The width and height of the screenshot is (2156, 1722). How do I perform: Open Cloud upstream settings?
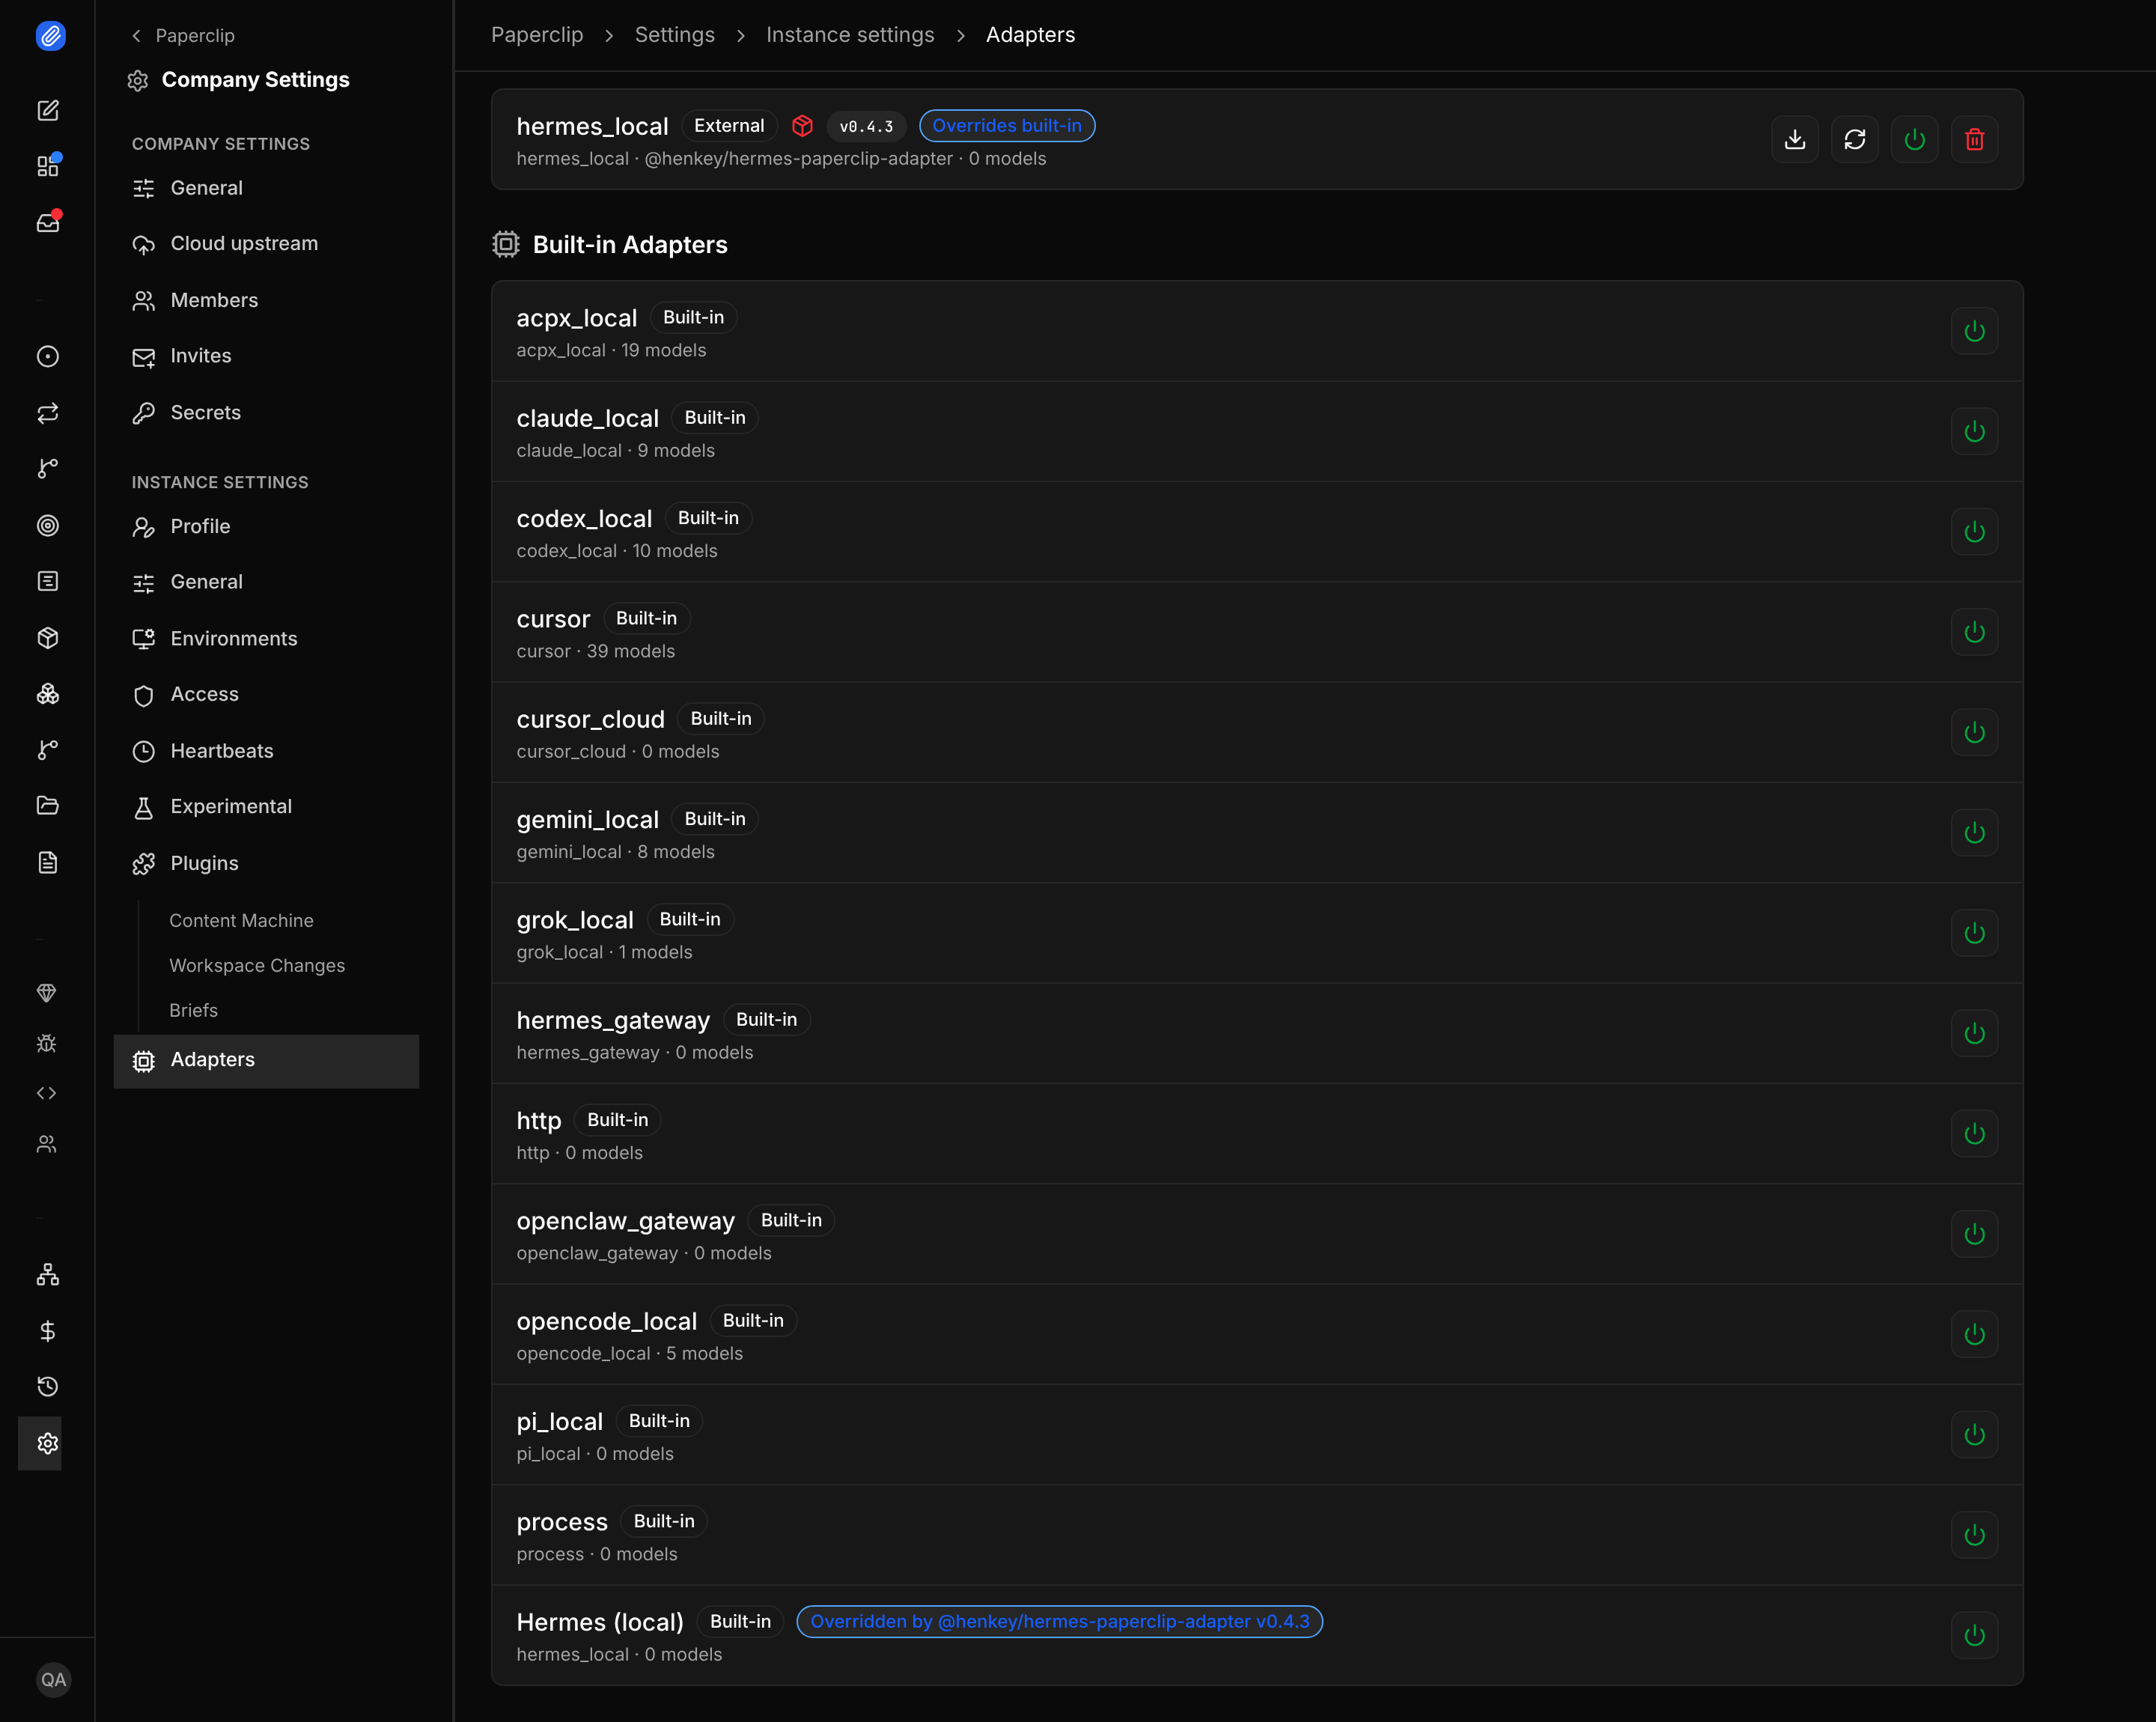[266, 244]
